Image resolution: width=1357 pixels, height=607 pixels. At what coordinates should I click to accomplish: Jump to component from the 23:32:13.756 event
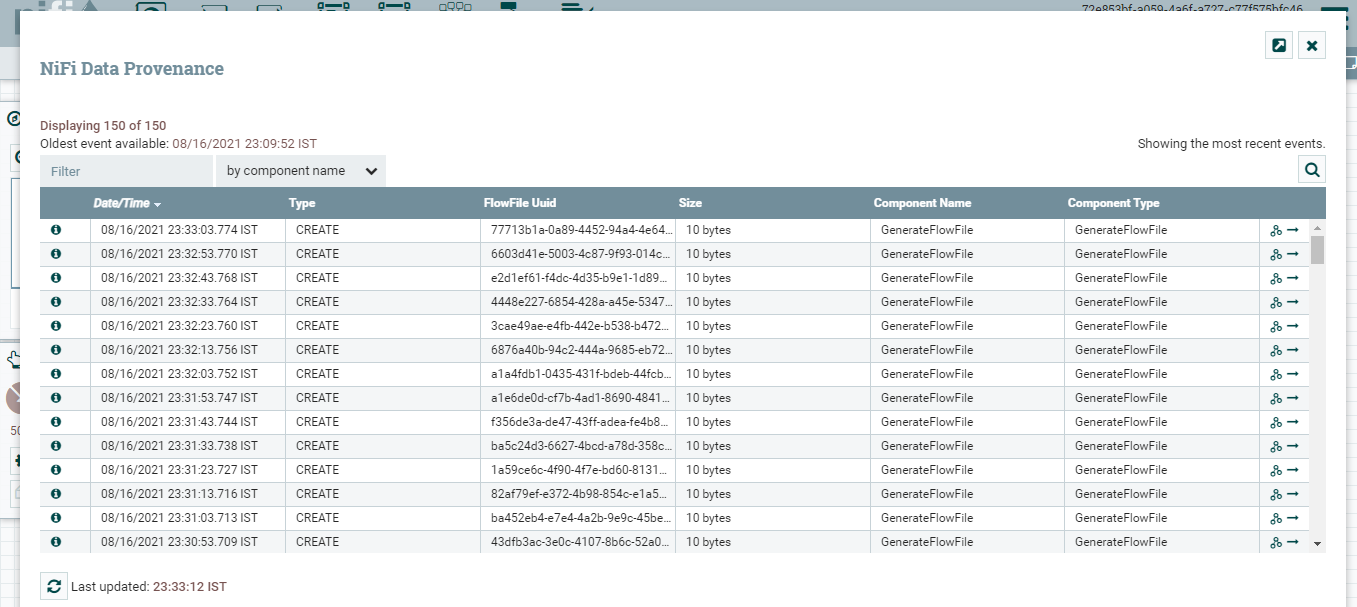point(1293,349)
